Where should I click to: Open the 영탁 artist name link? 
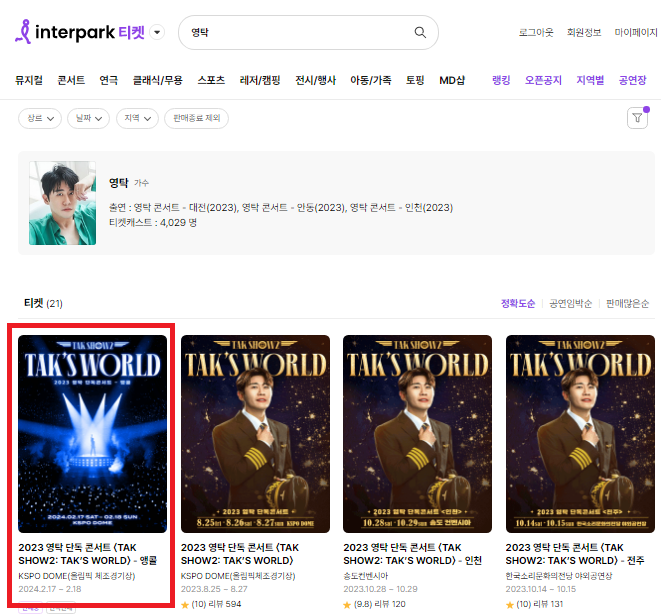pyautogui.click(x=118, y=183)
